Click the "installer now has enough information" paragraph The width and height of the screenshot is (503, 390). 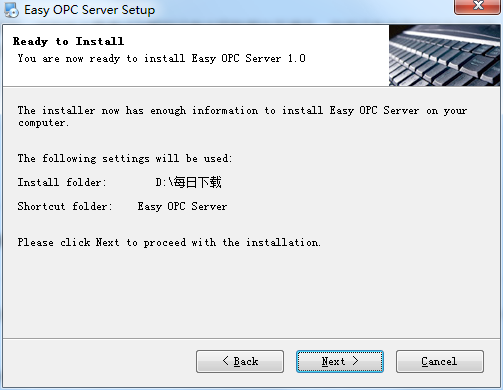(x=242, y=116)
